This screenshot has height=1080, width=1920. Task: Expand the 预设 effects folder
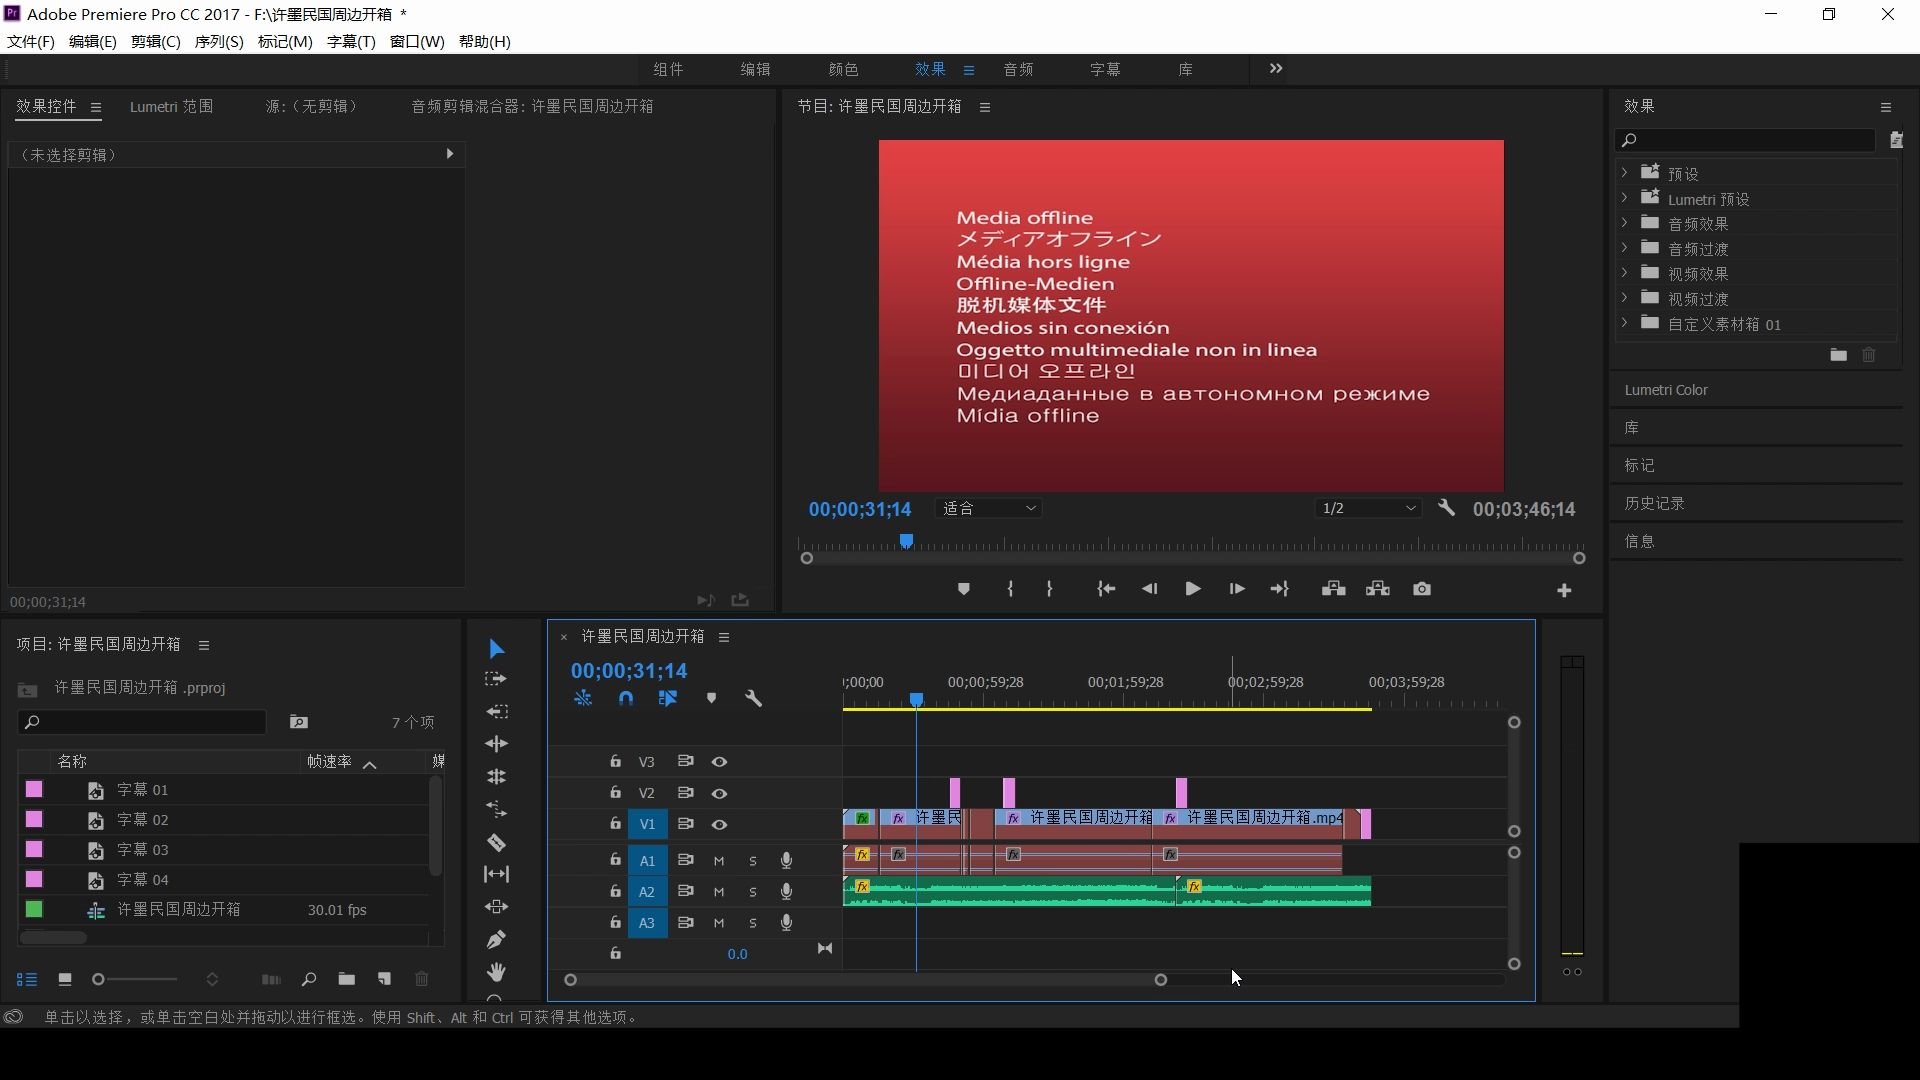(x=1625, y=172)
